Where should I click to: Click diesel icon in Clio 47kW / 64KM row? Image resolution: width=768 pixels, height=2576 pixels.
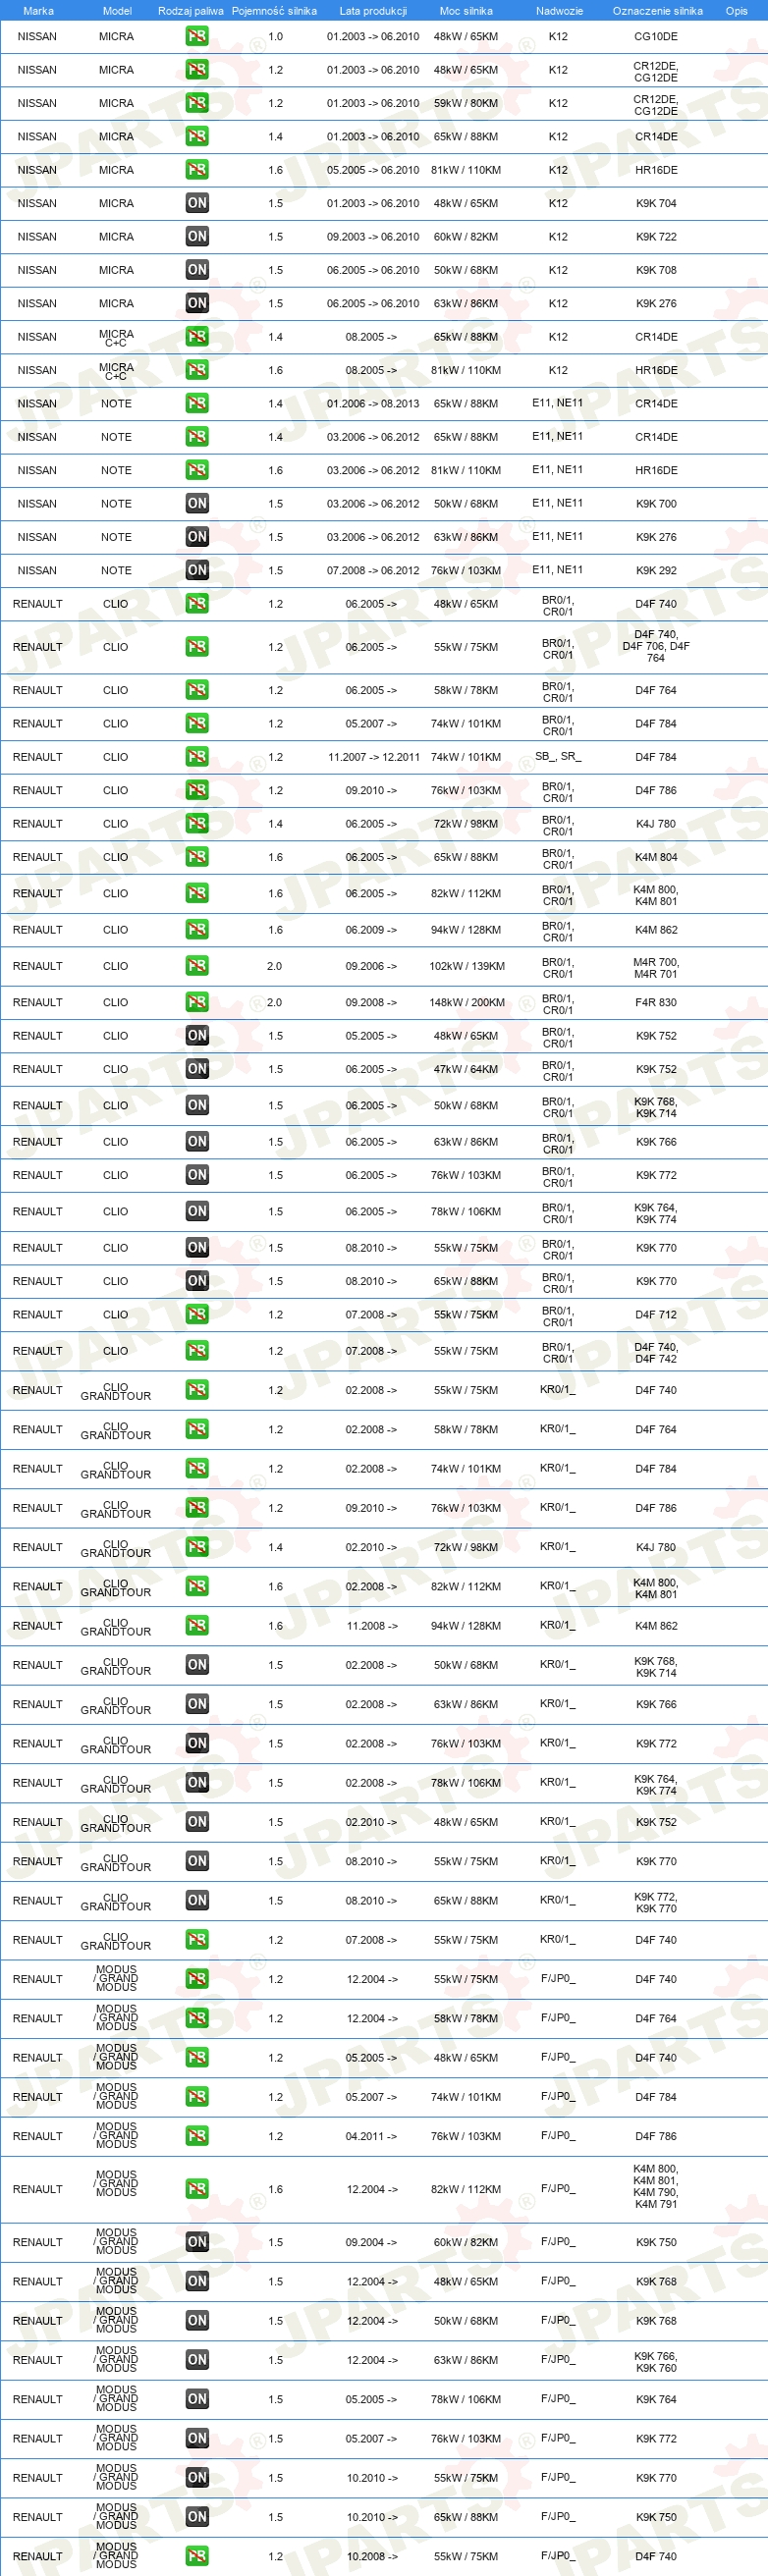tap(197, 1069)
